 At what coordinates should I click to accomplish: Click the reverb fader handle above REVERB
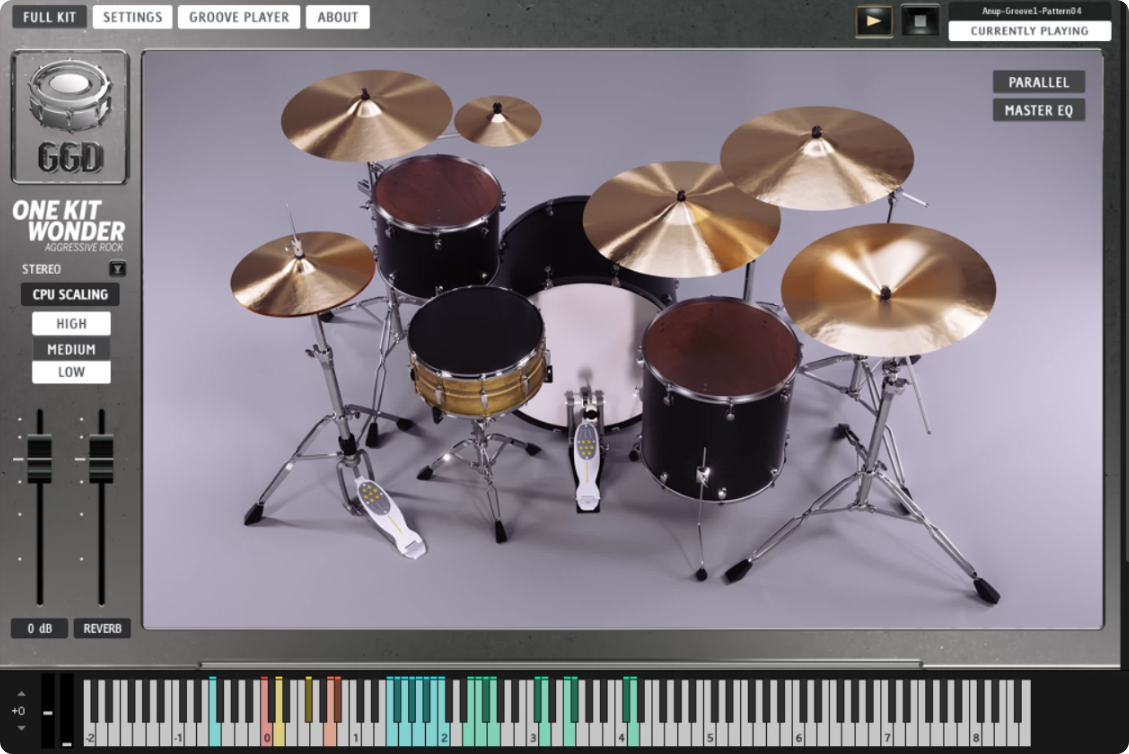tap(102, 459)
